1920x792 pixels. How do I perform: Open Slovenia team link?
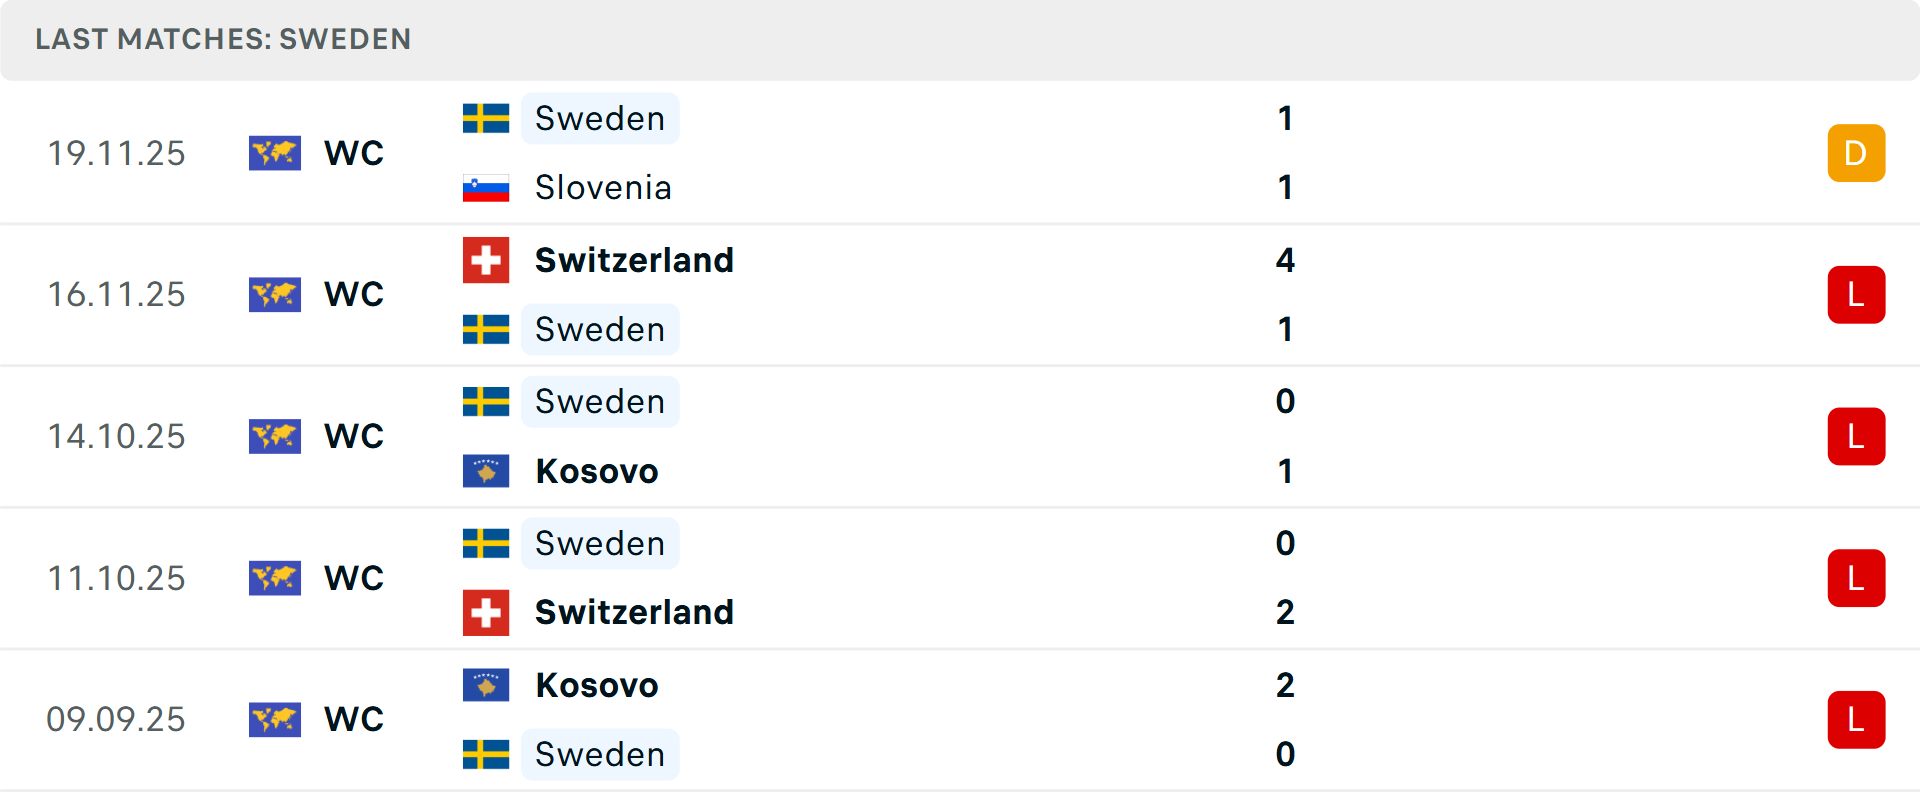(603, 188)
